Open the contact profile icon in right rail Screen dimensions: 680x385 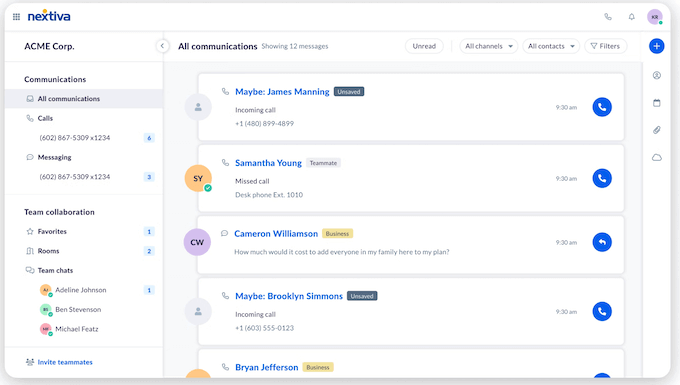point(657,75)
